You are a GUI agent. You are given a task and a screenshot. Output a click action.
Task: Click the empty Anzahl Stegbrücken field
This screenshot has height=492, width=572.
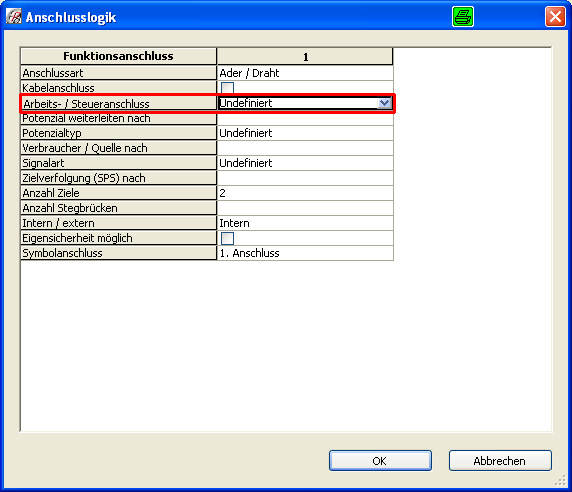coord(305,208)
